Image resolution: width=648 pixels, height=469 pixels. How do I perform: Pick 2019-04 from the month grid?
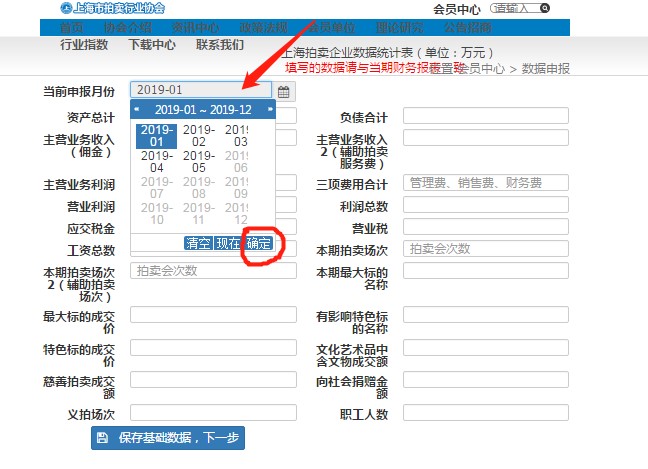157,161
